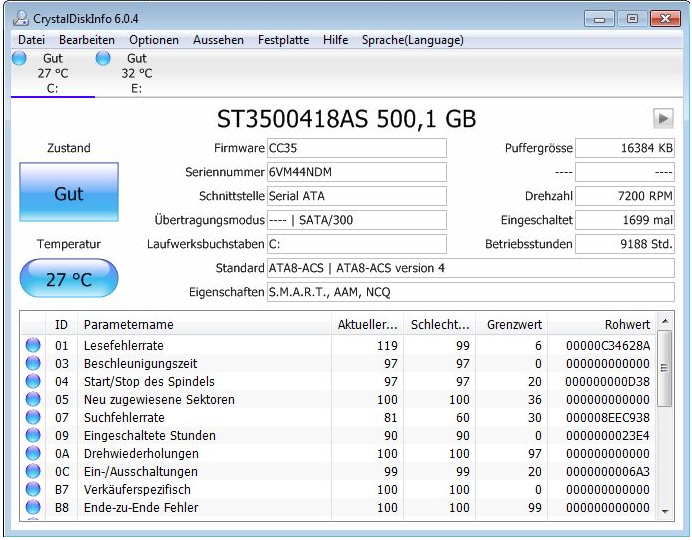
Task: Click the Standard field ATA8-ACS
Action: [470, 268]
